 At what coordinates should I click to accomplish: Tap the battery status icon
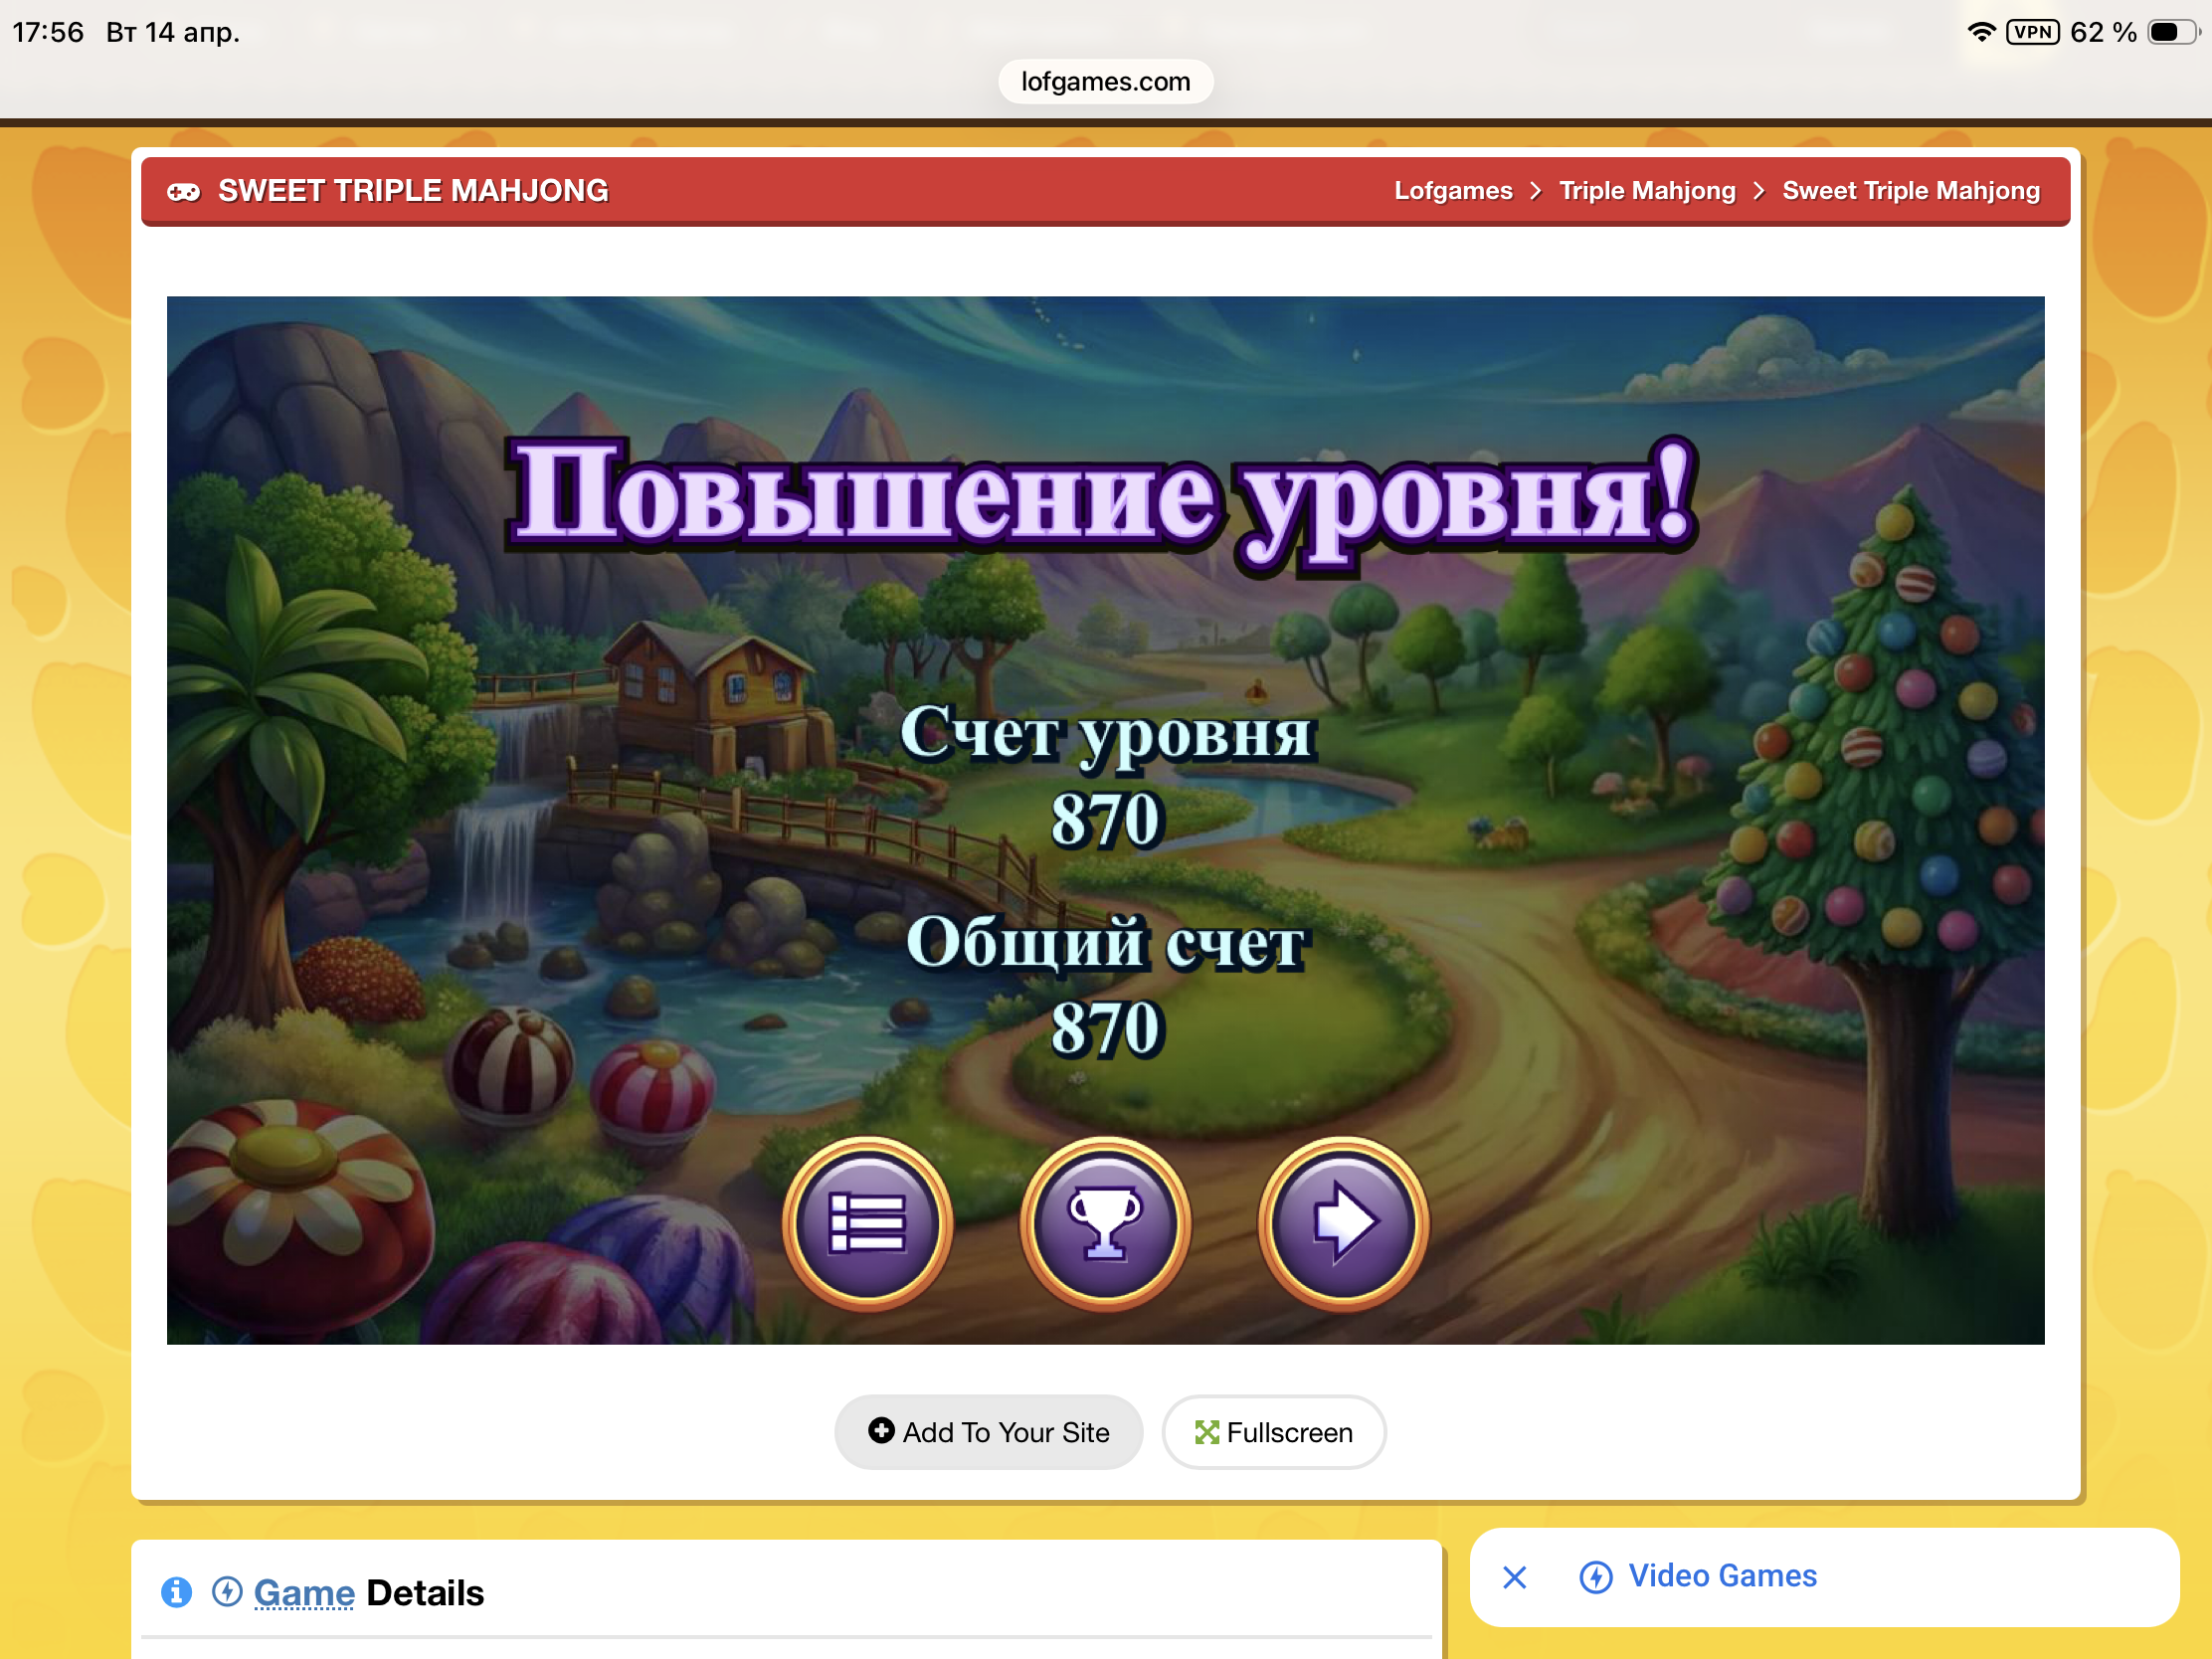coord(2171,32)
